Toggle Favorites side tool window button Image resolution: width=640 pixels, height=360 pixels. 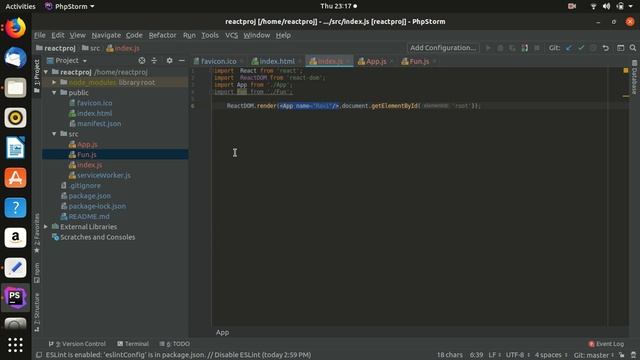[37, 233]
